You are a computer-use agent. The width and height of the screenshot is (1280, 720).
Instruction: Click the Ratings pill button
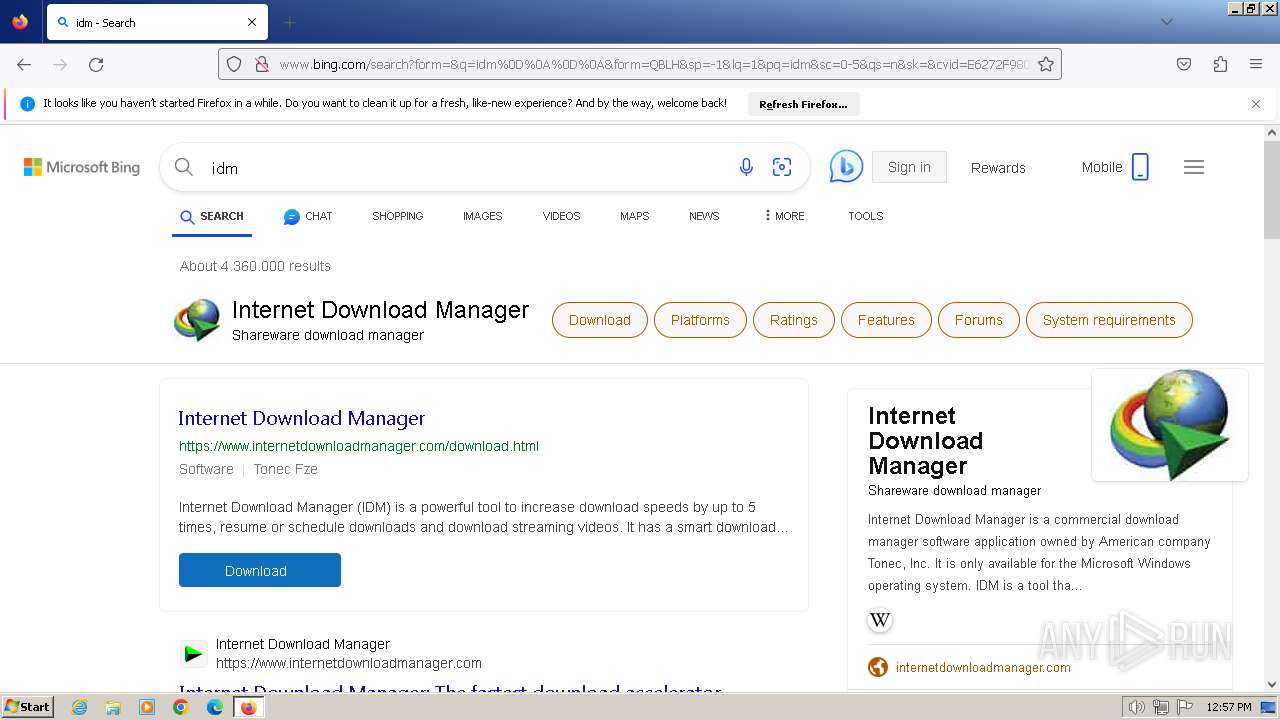[x=794, y=320]
